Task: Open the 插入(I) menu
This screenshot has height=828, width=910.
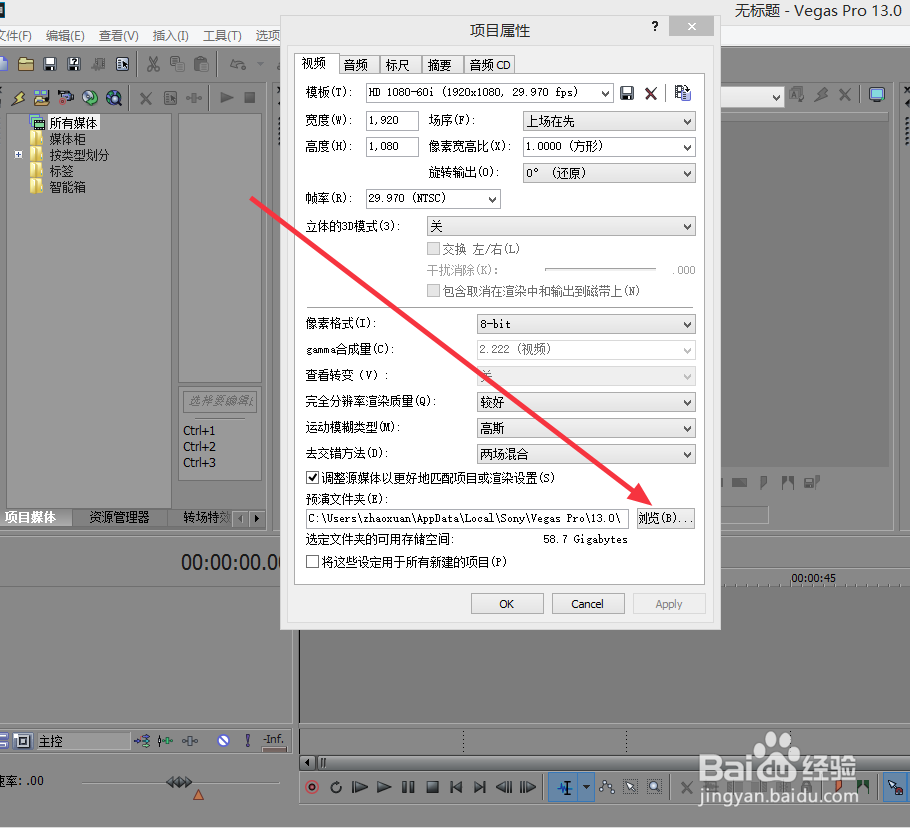Action: (171, 36)
